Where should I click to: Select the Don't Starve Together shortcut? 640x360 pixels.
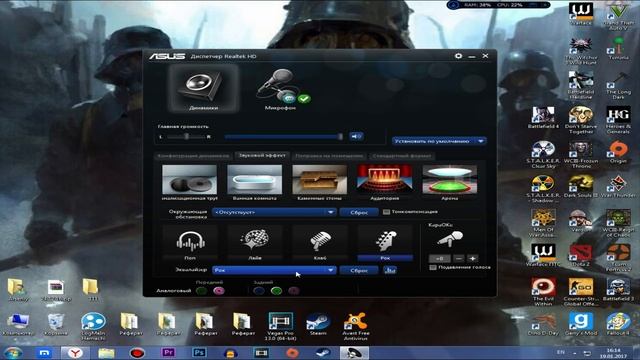pyautogui.click(x=581, y=120)
